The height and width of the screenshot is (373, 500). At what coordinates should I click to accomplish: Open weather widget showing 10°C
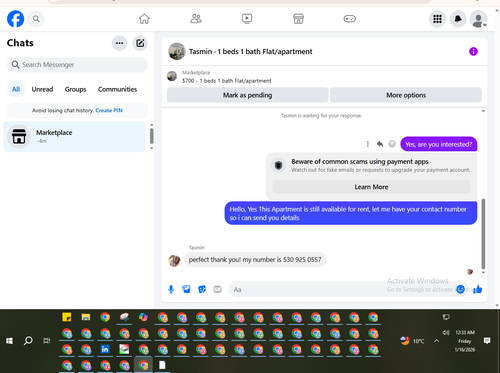[413, 341]
